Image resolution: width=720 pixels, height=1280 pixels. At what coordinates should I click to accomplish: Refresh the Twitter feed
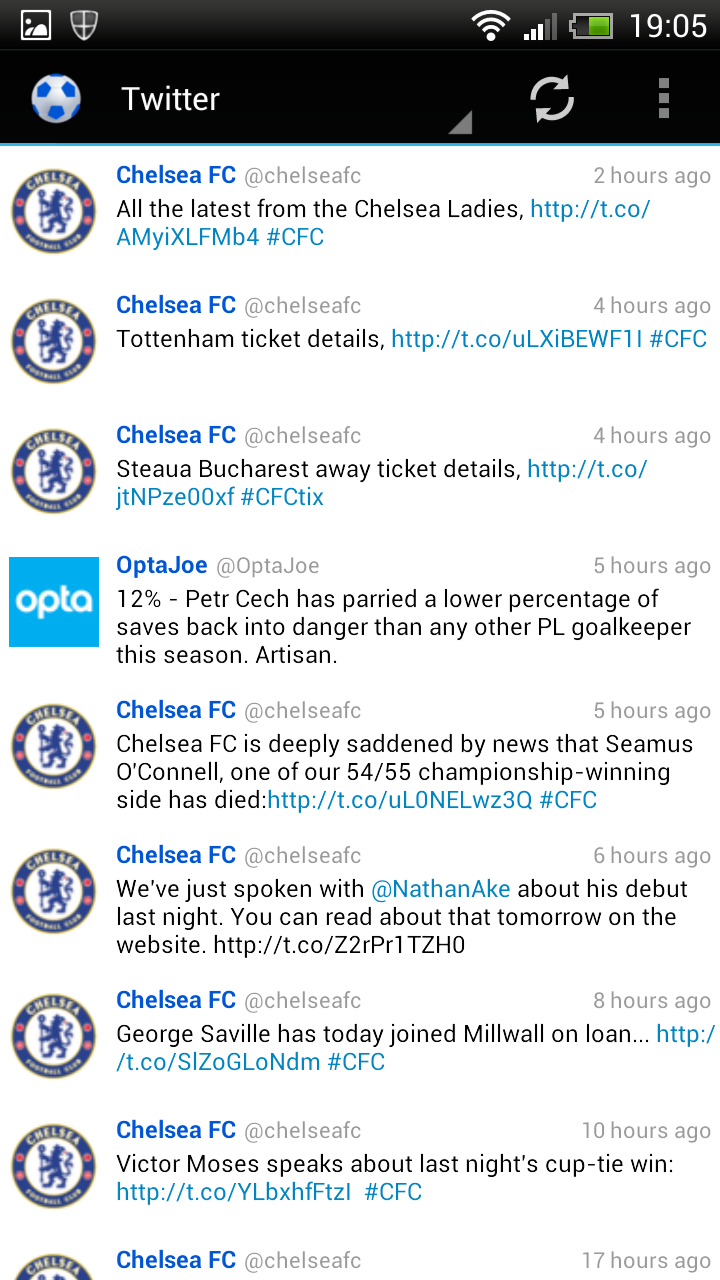[552, 98]
